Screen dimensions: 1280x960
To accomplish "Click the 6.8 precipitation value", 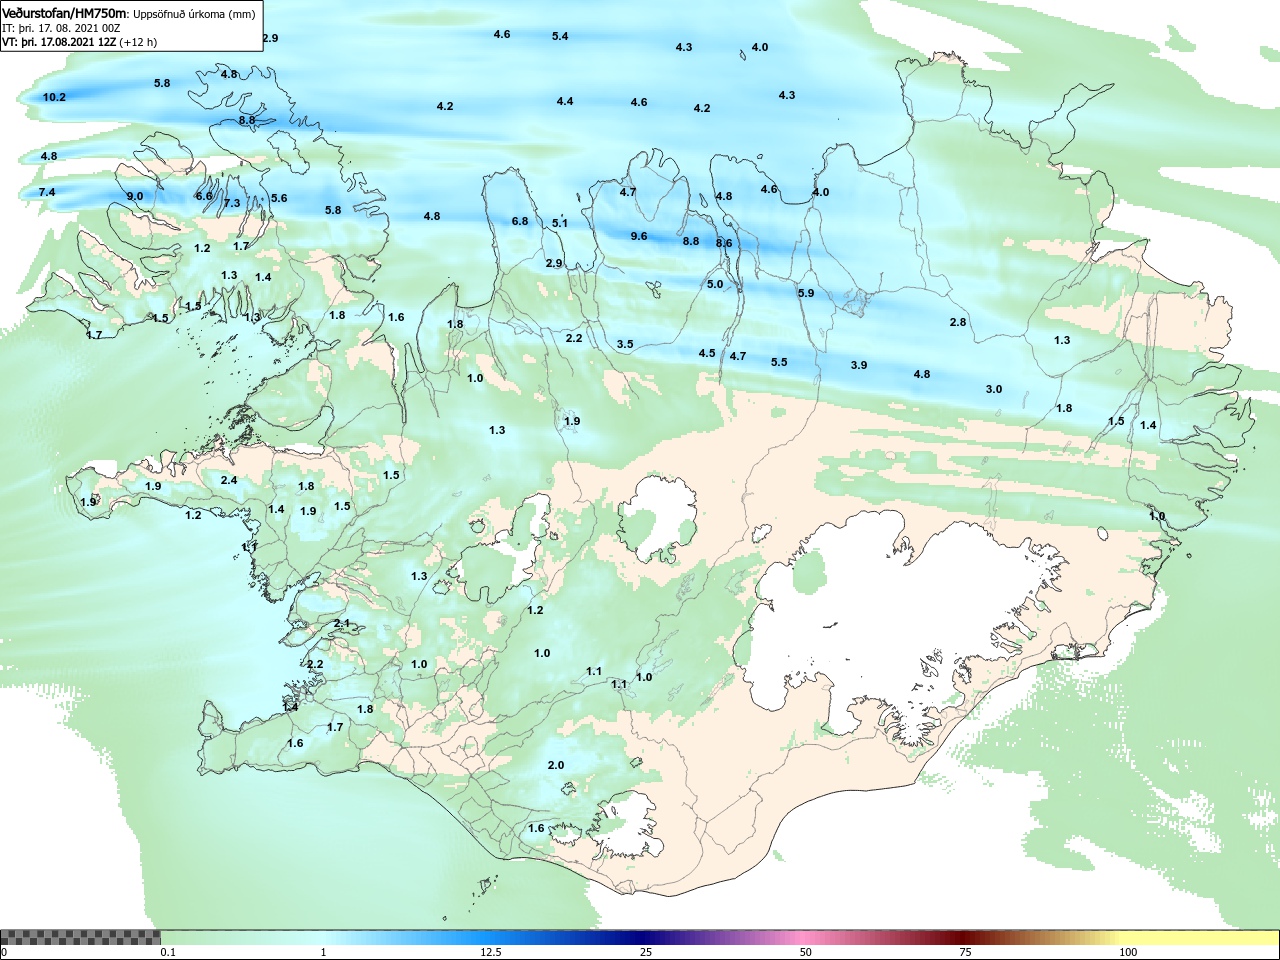I will pos(520,221).
